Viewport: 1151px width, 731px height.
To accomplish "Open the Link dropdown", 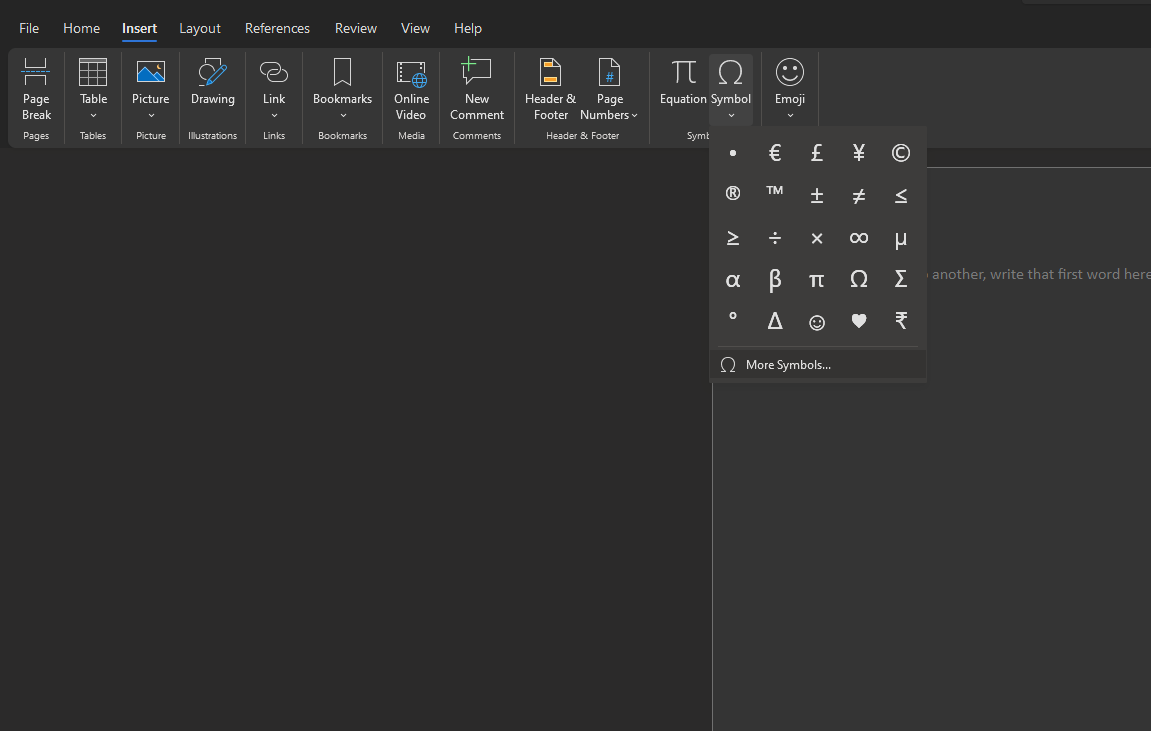I will [274, 89].
